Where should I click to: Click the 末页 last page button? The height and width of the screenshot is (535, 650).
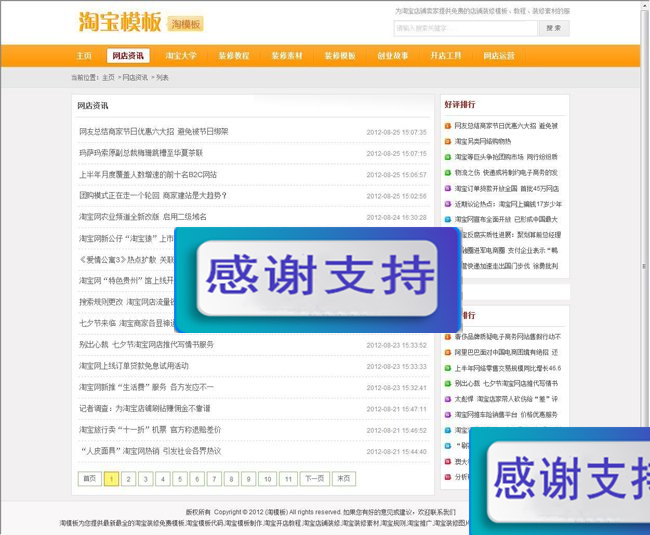[x=344, y=479]
